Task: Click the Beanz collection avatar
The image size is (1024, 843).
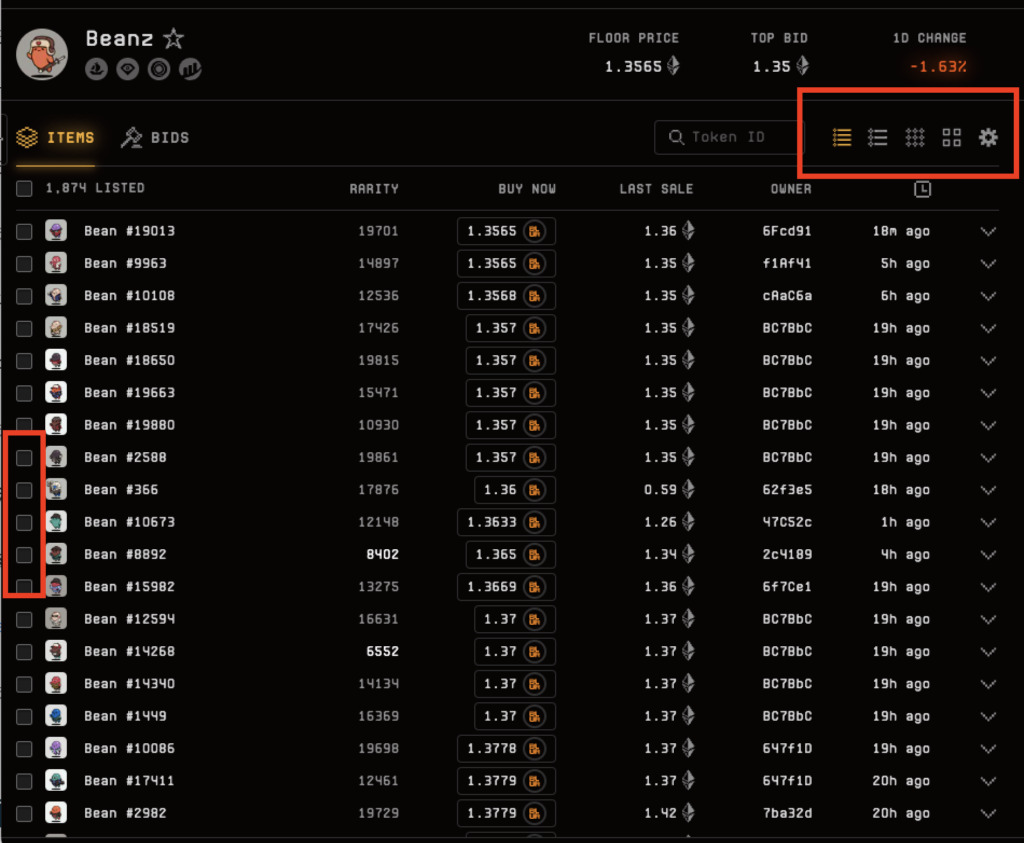Action: (x=42, y=55)
